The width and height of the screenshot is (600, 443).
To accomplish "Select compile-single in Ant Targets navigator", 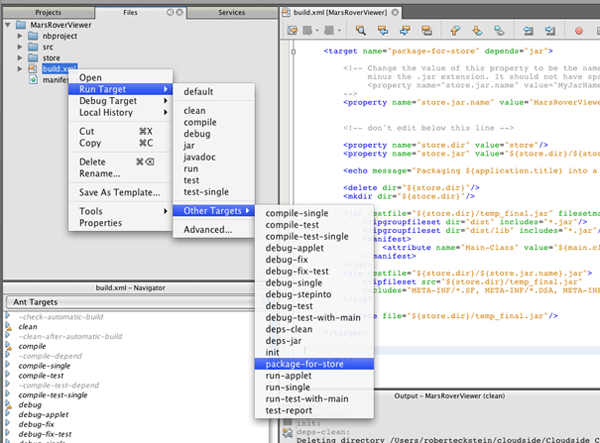I will coord(46,366).
